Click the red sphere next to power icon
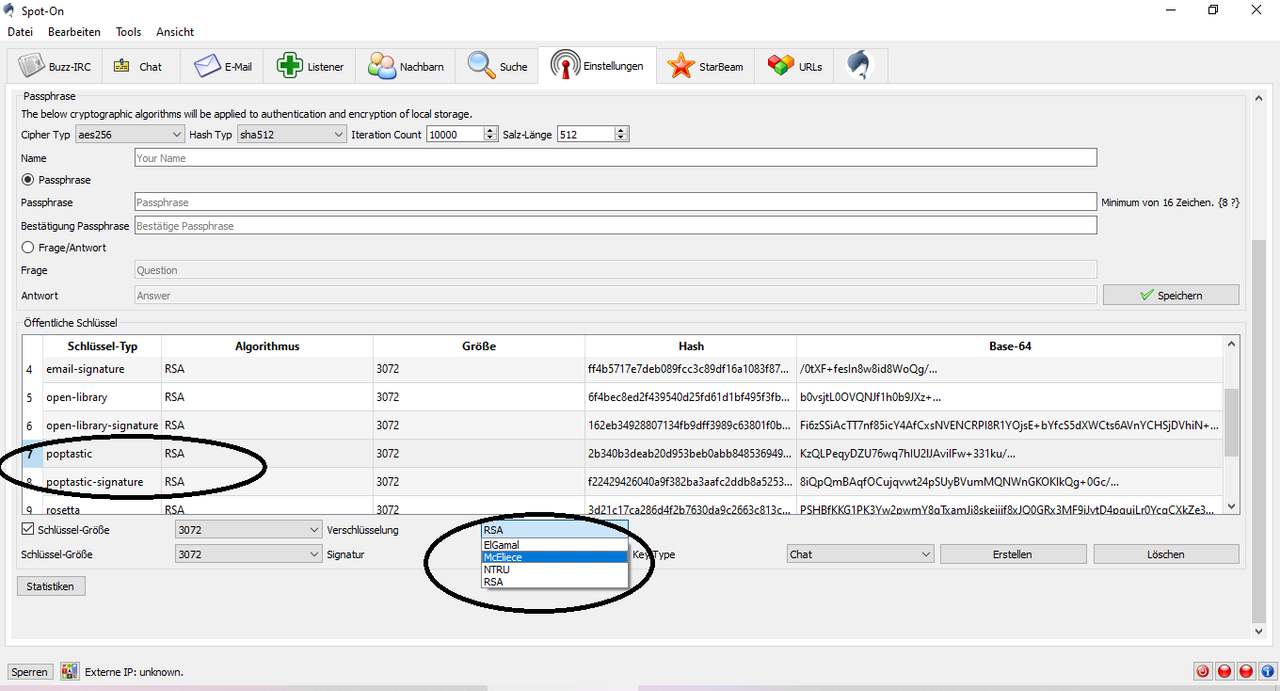This screenshot has height=691, width=1280. point(1225,671)
